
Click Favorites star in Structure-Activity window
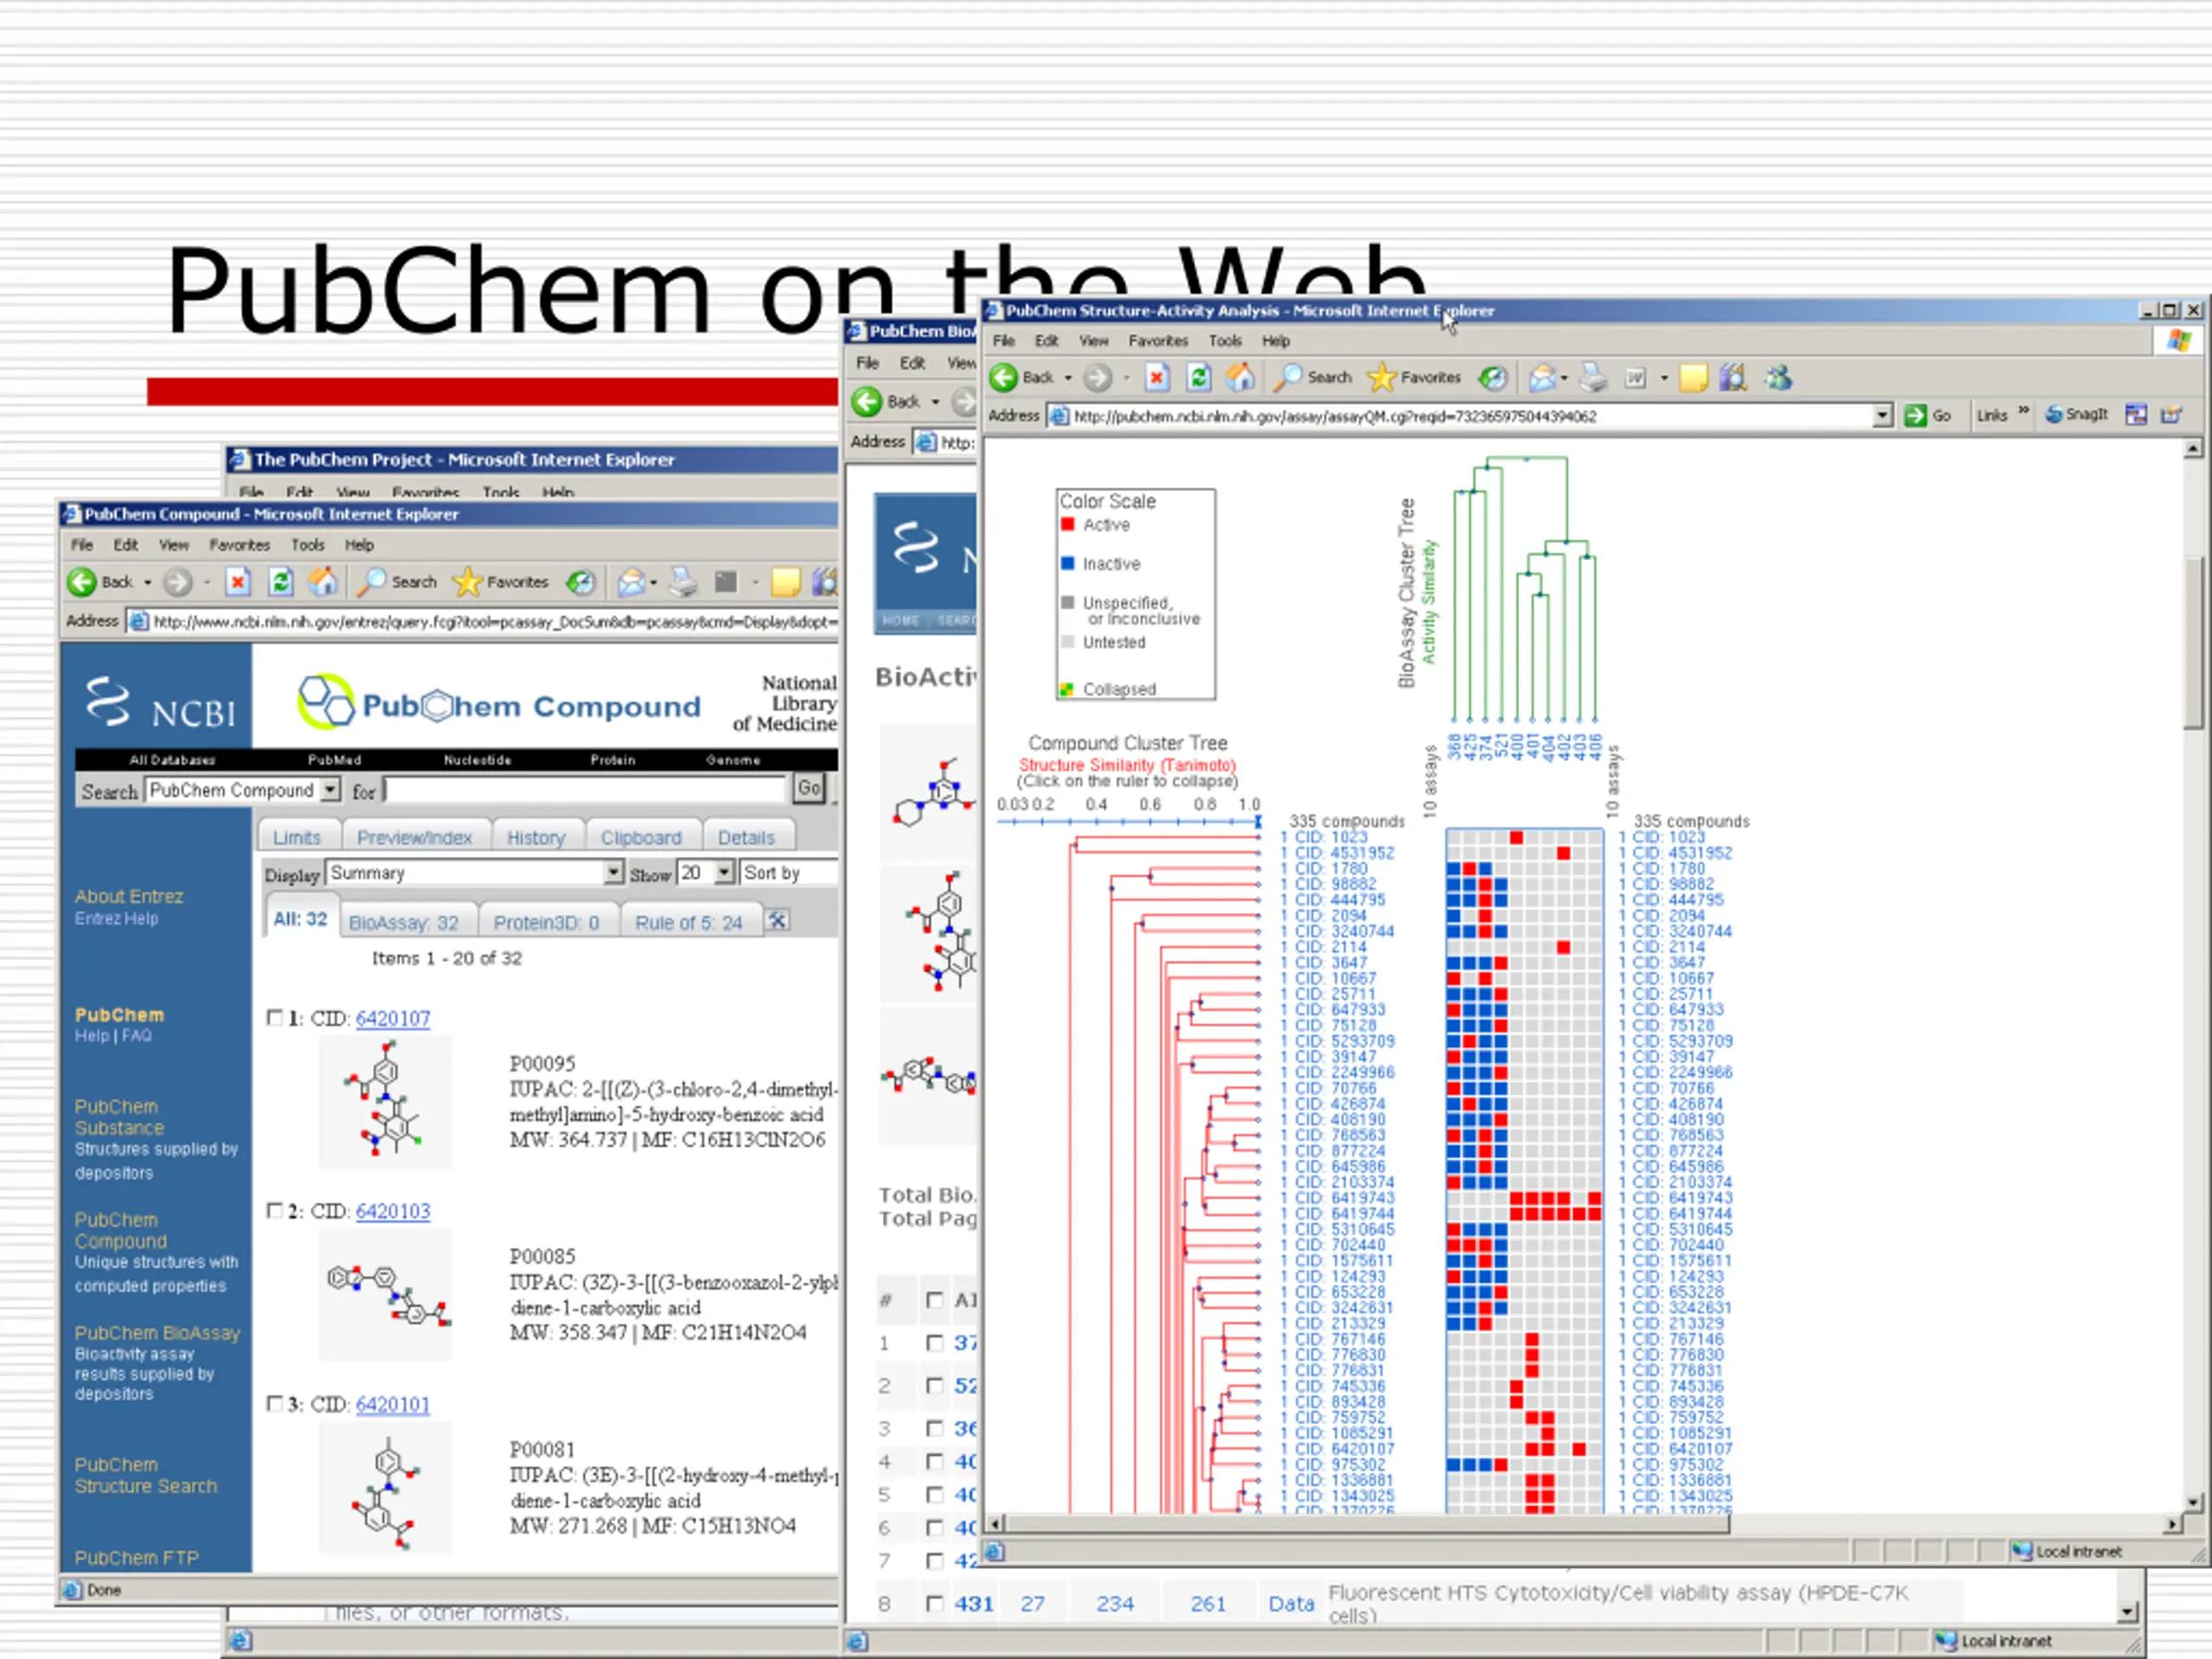pos(1381,377)
